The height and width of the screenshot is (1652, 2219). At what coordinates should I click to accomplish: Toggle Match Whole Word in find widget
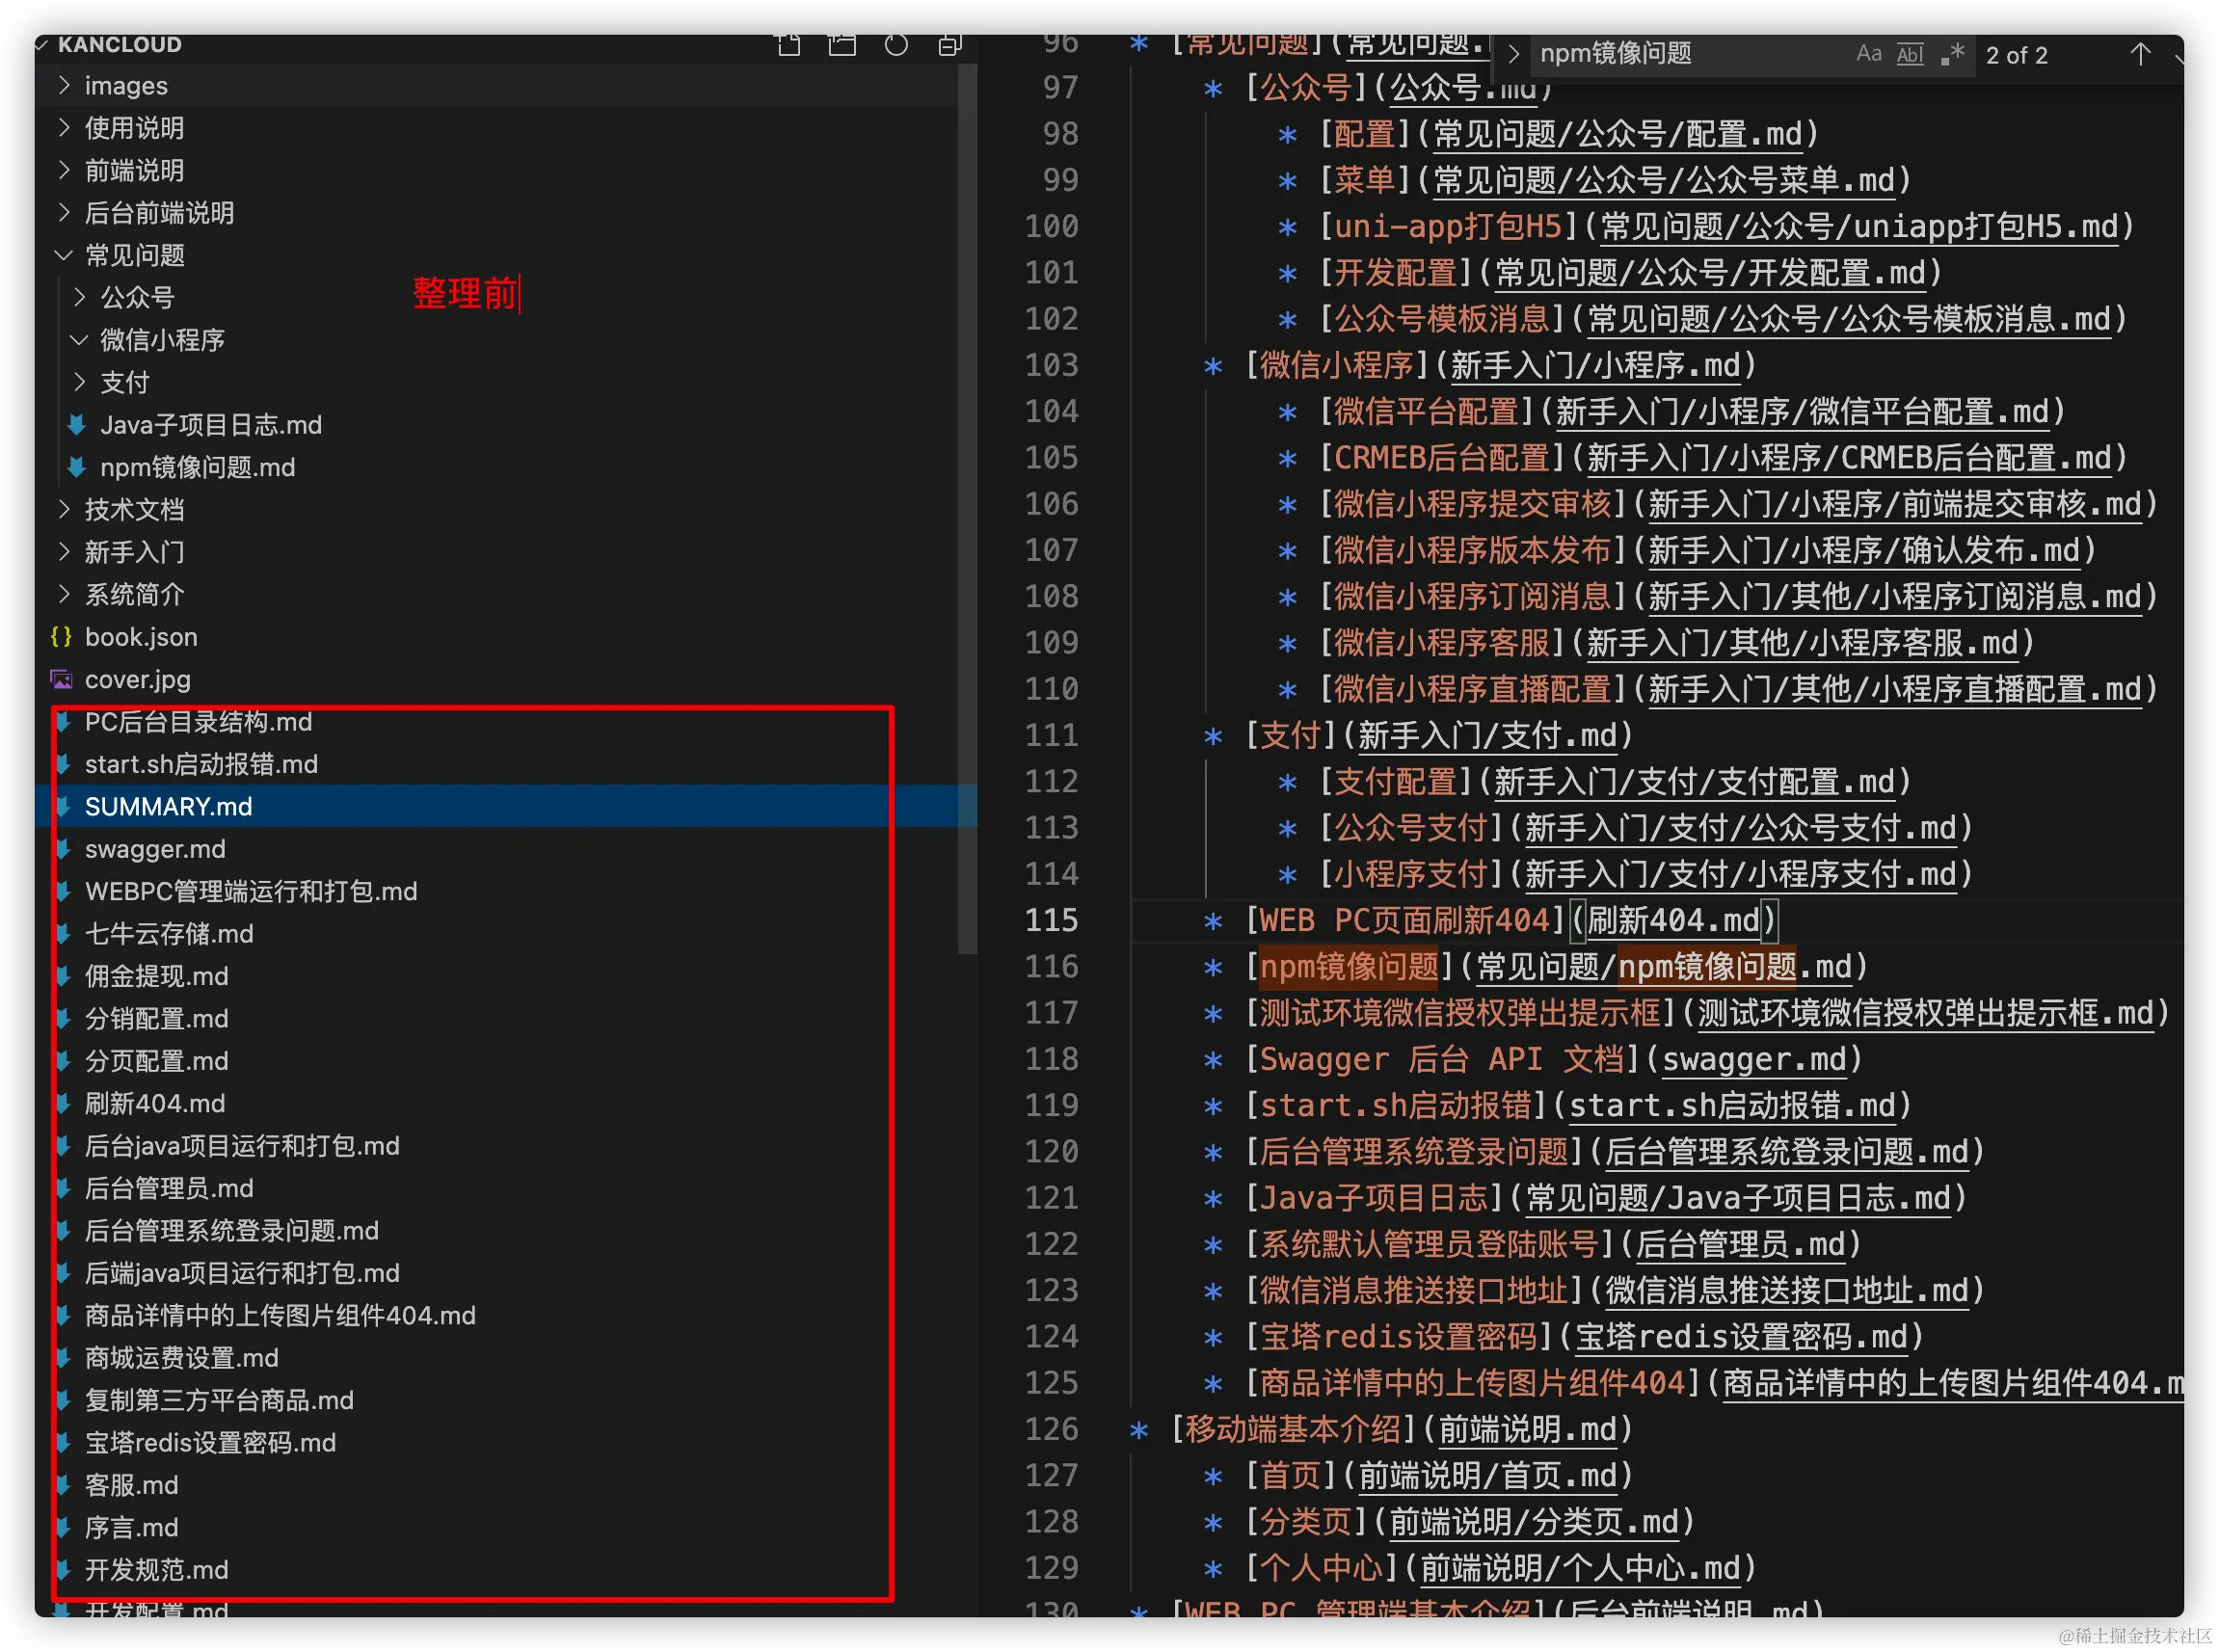click(1910, 54)
